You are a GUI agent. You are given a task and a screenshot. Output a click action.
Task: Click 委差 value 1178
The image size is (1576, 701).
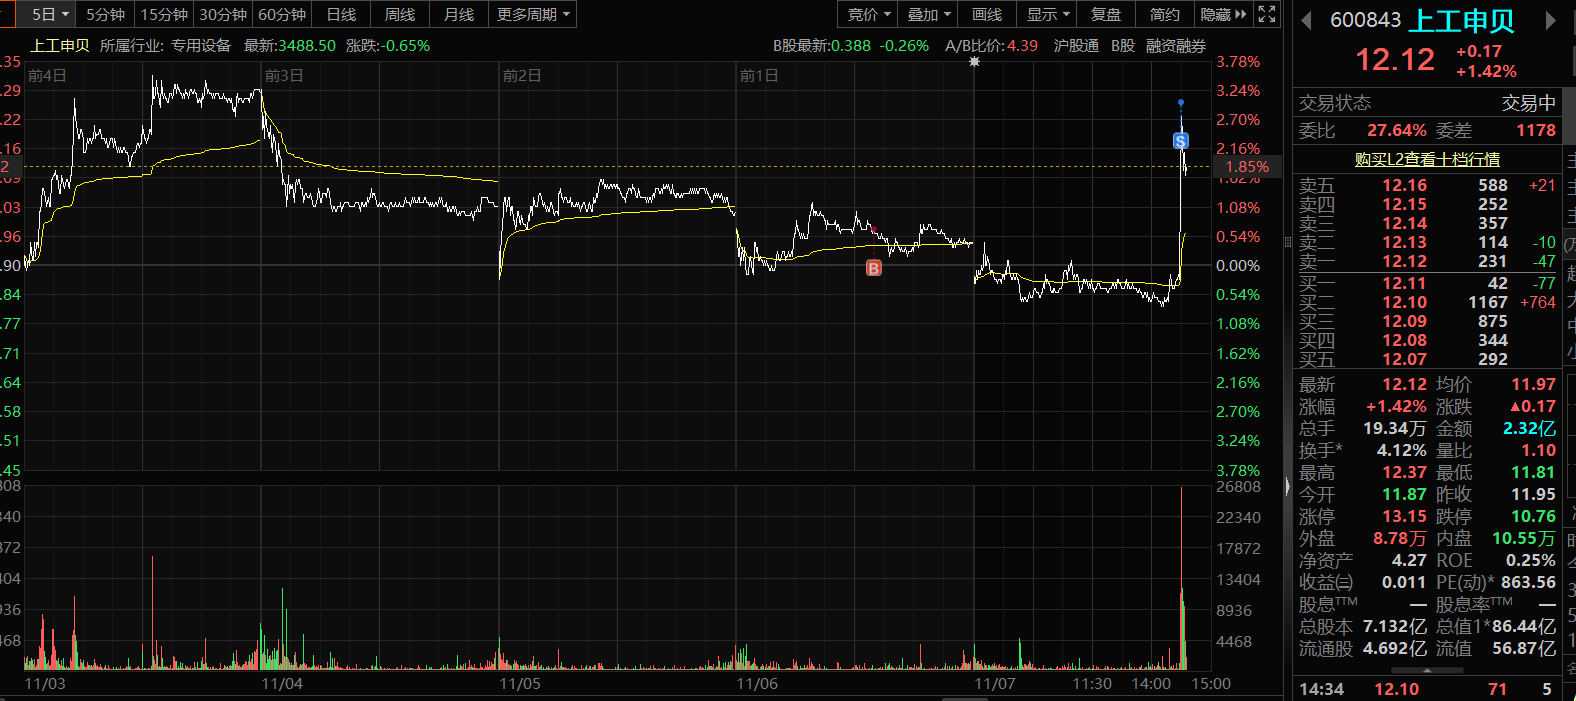(x=1536, y=130)
